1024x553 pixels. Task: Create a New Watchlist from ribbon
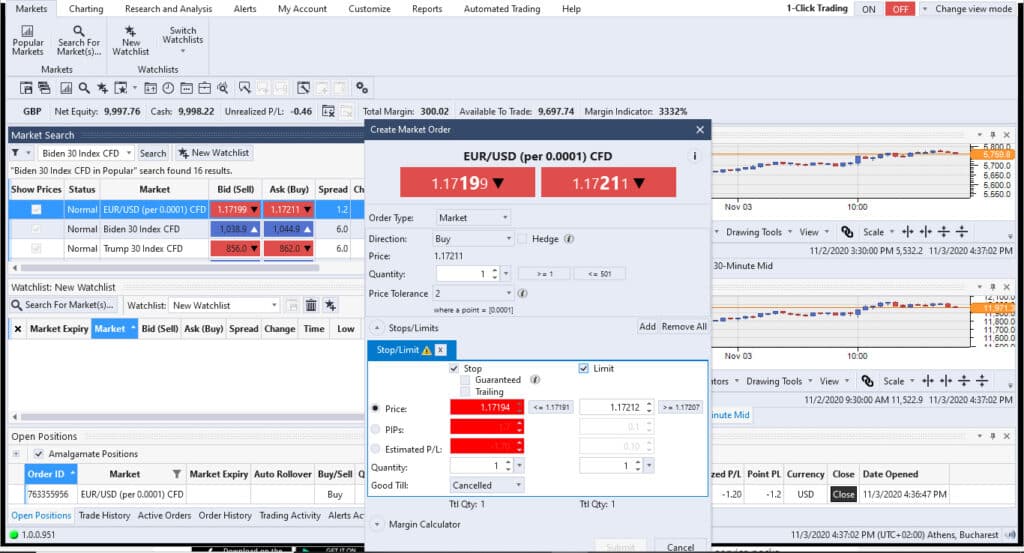click(131, 40)
